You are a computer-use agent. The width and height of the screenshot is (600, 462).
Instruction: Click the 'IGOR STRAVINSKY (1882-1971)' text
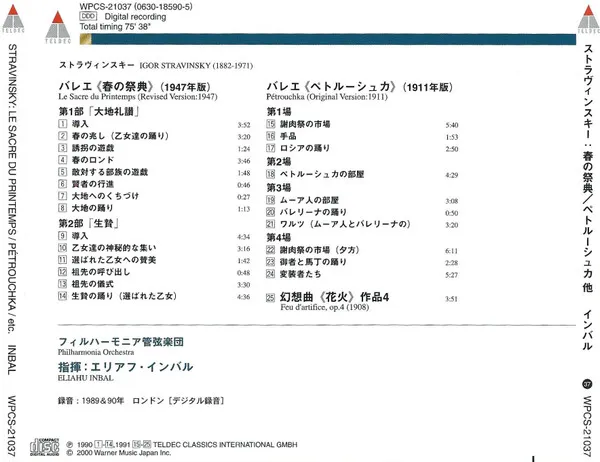coord(196,65)
